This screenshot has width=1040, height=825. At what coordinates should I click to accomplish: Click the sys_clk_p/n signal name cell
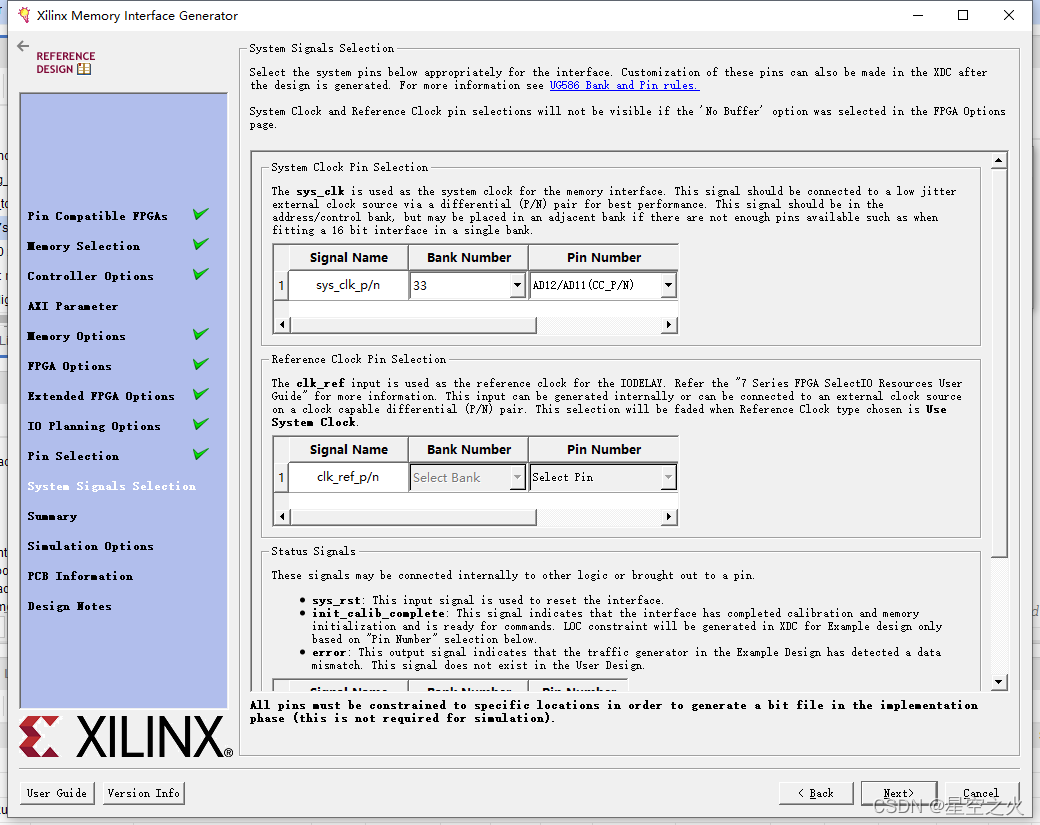pyautogui.click(x=348, y=285)
